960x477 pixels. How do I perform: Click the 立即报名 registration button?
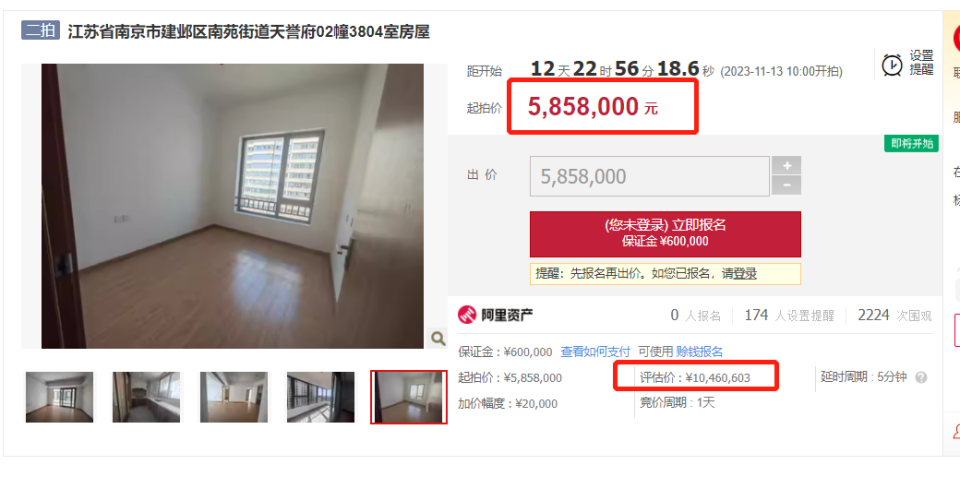(x=665, y=233)
